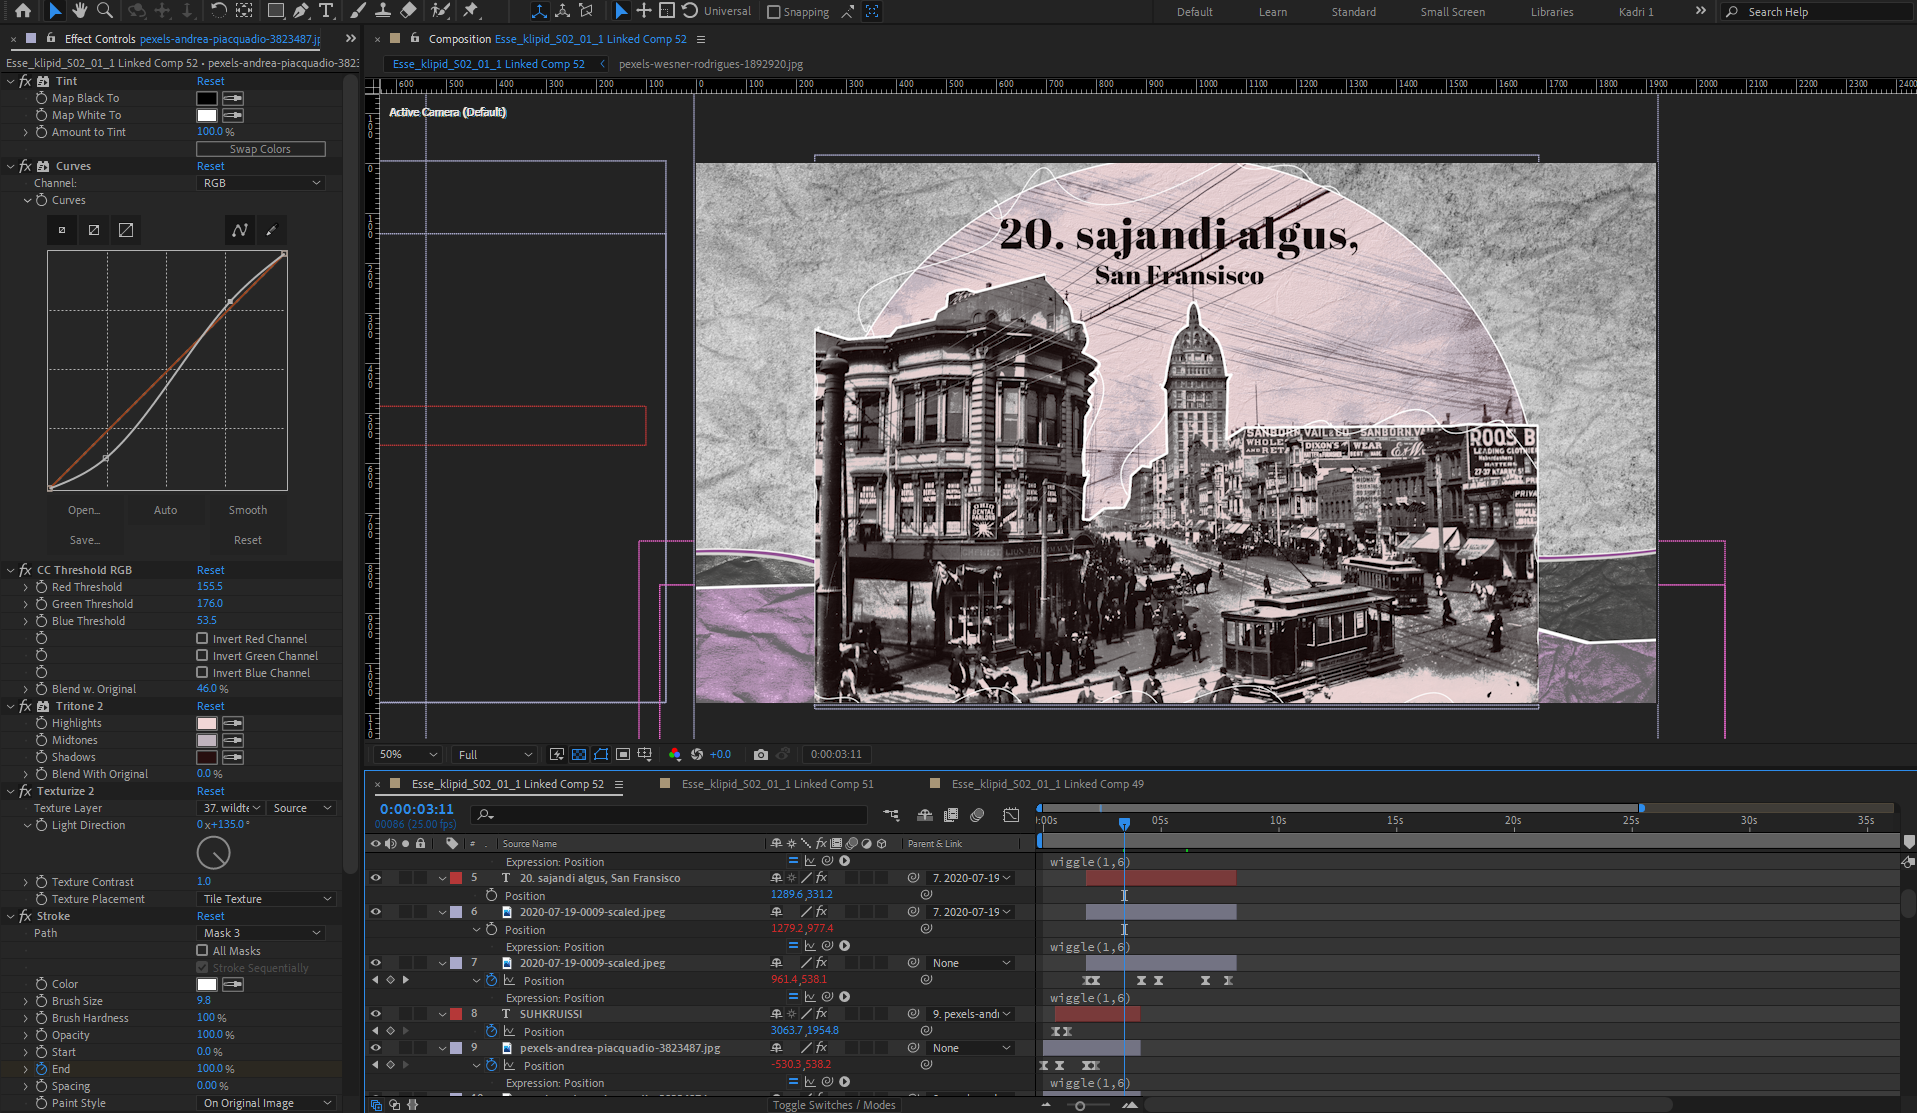Screen dimensions: 1917x1113
Task: Open the Curves Channel RGB dropdown
Action: (x=261, y=183)
